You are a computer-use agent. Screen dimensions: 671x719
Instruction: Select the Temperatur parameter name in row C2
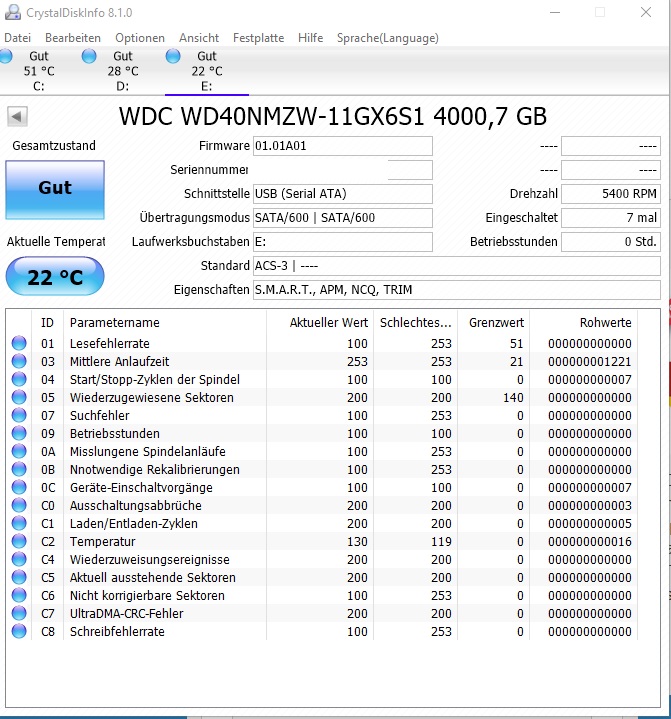point(102,542)
